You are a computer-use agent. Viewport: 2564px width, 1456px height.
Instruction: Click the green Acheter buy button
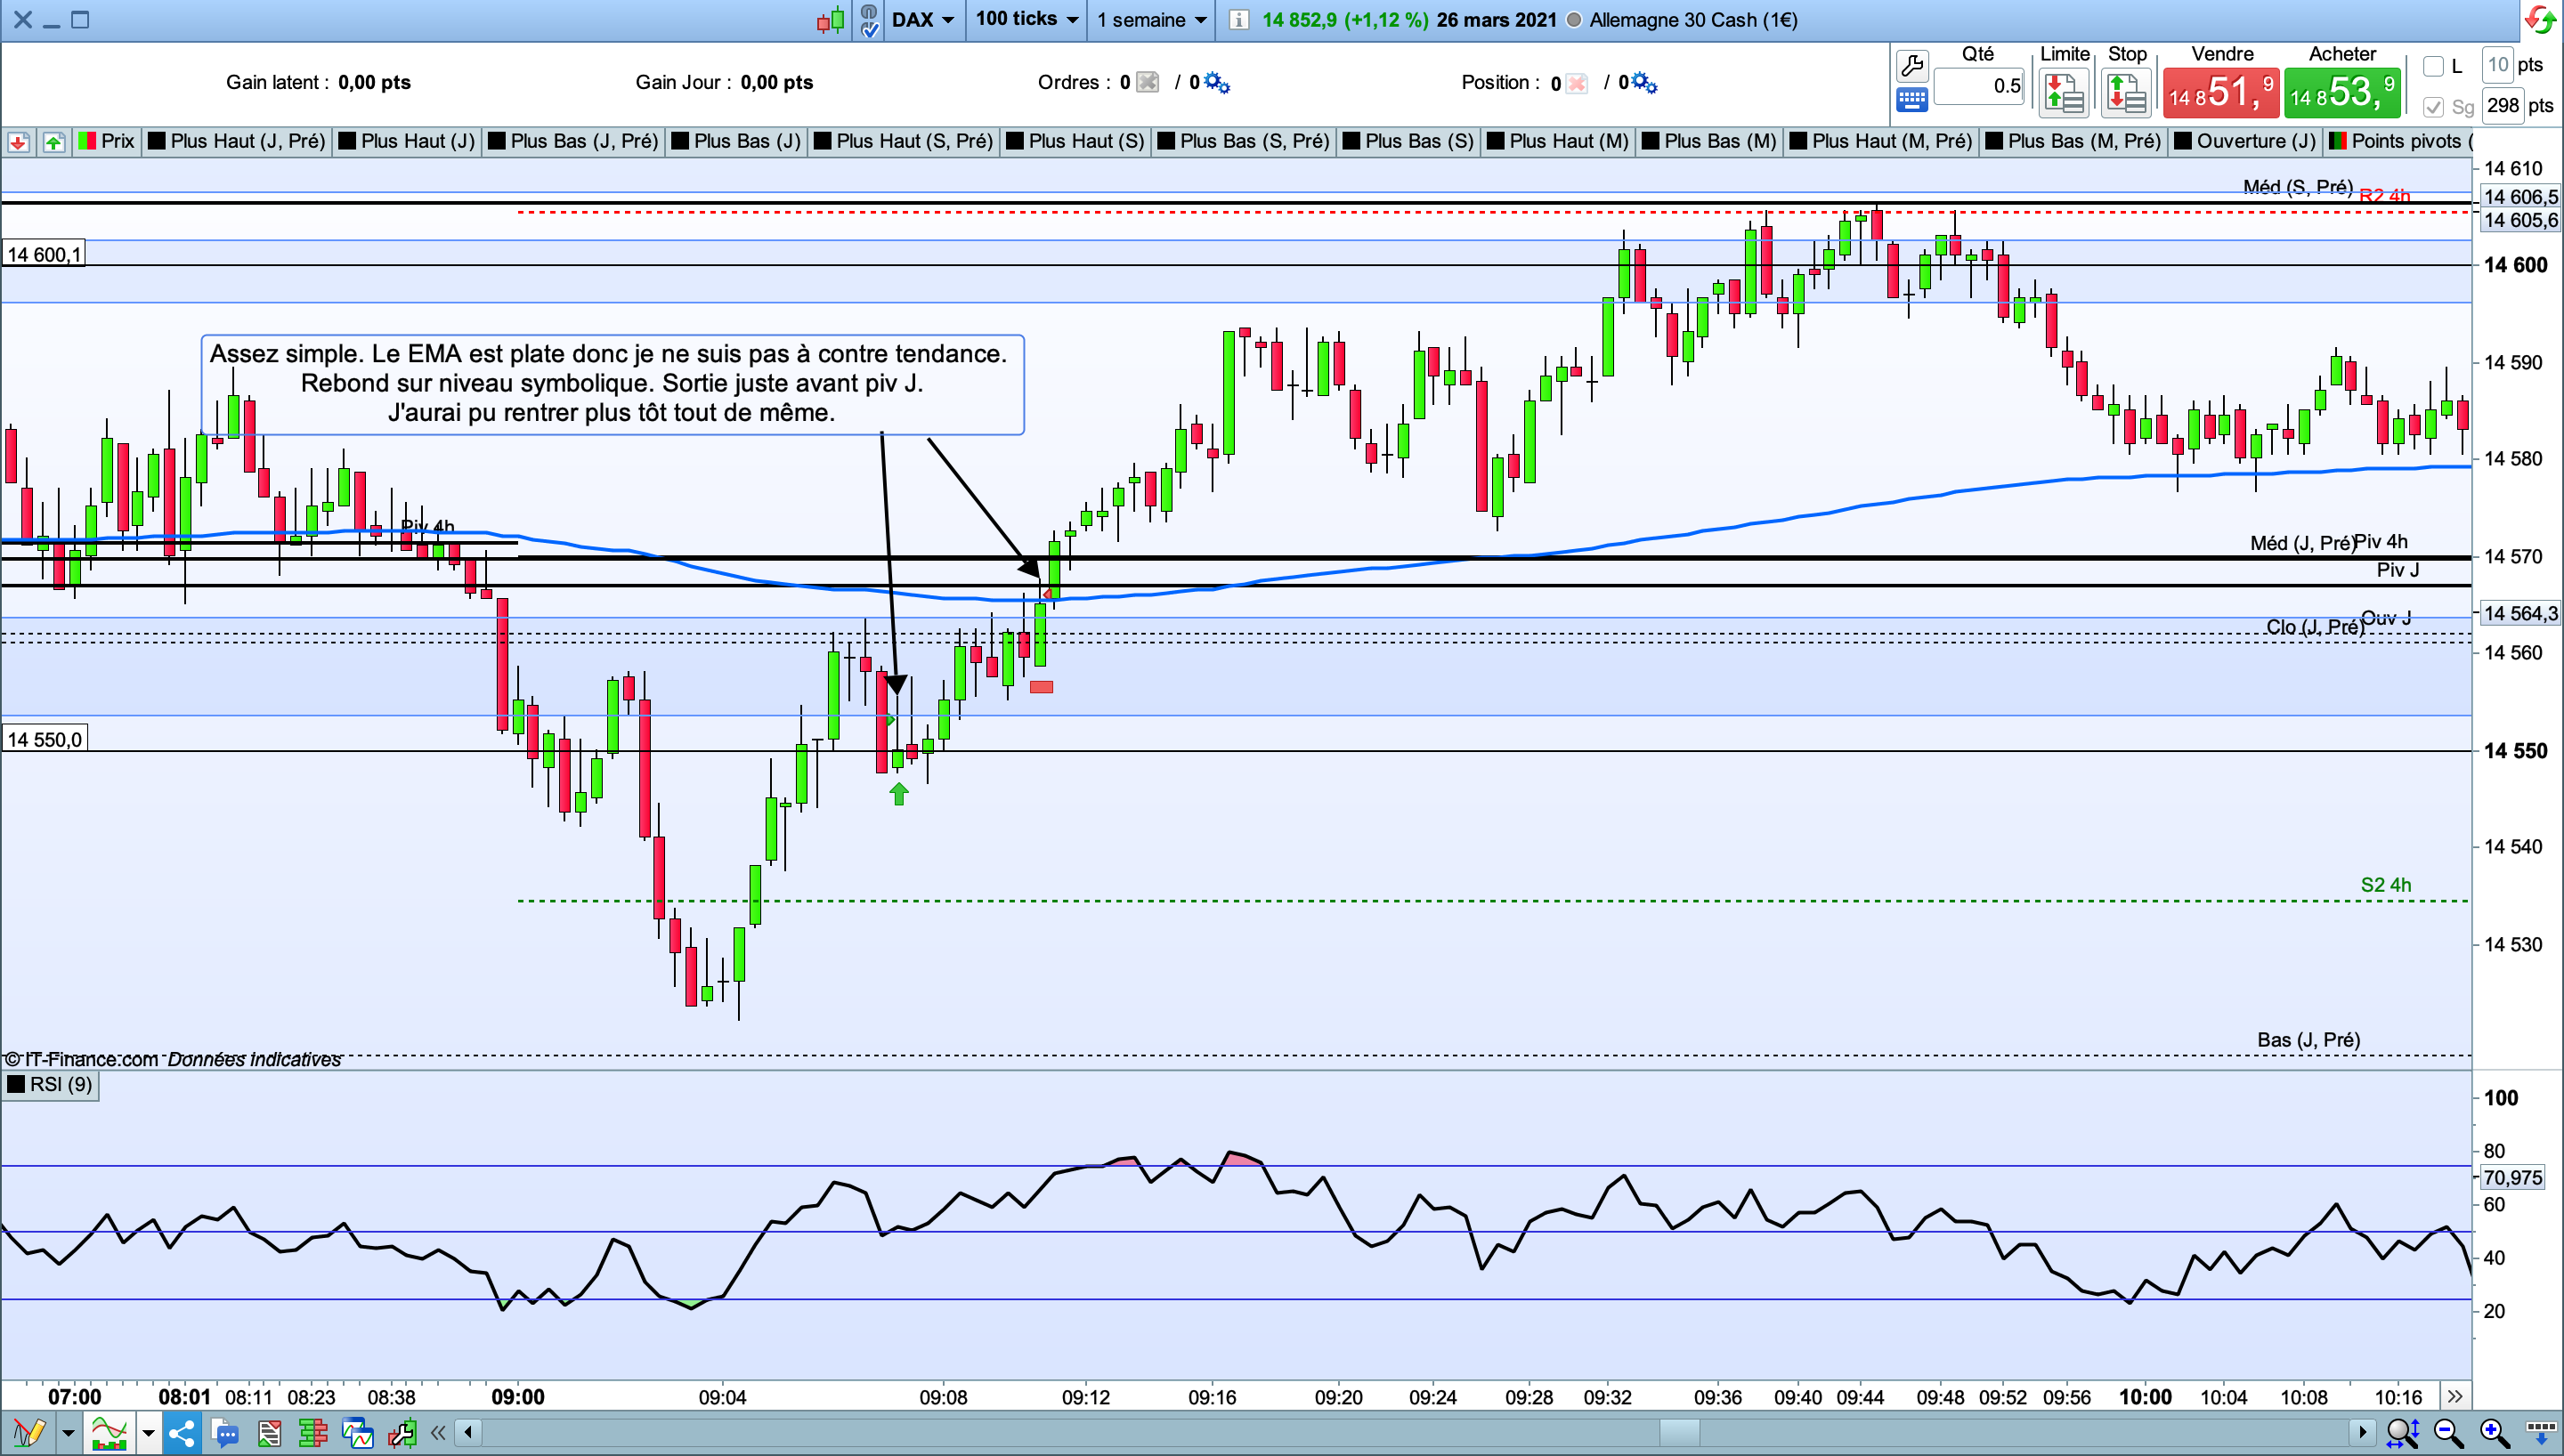click(2341, 93)
